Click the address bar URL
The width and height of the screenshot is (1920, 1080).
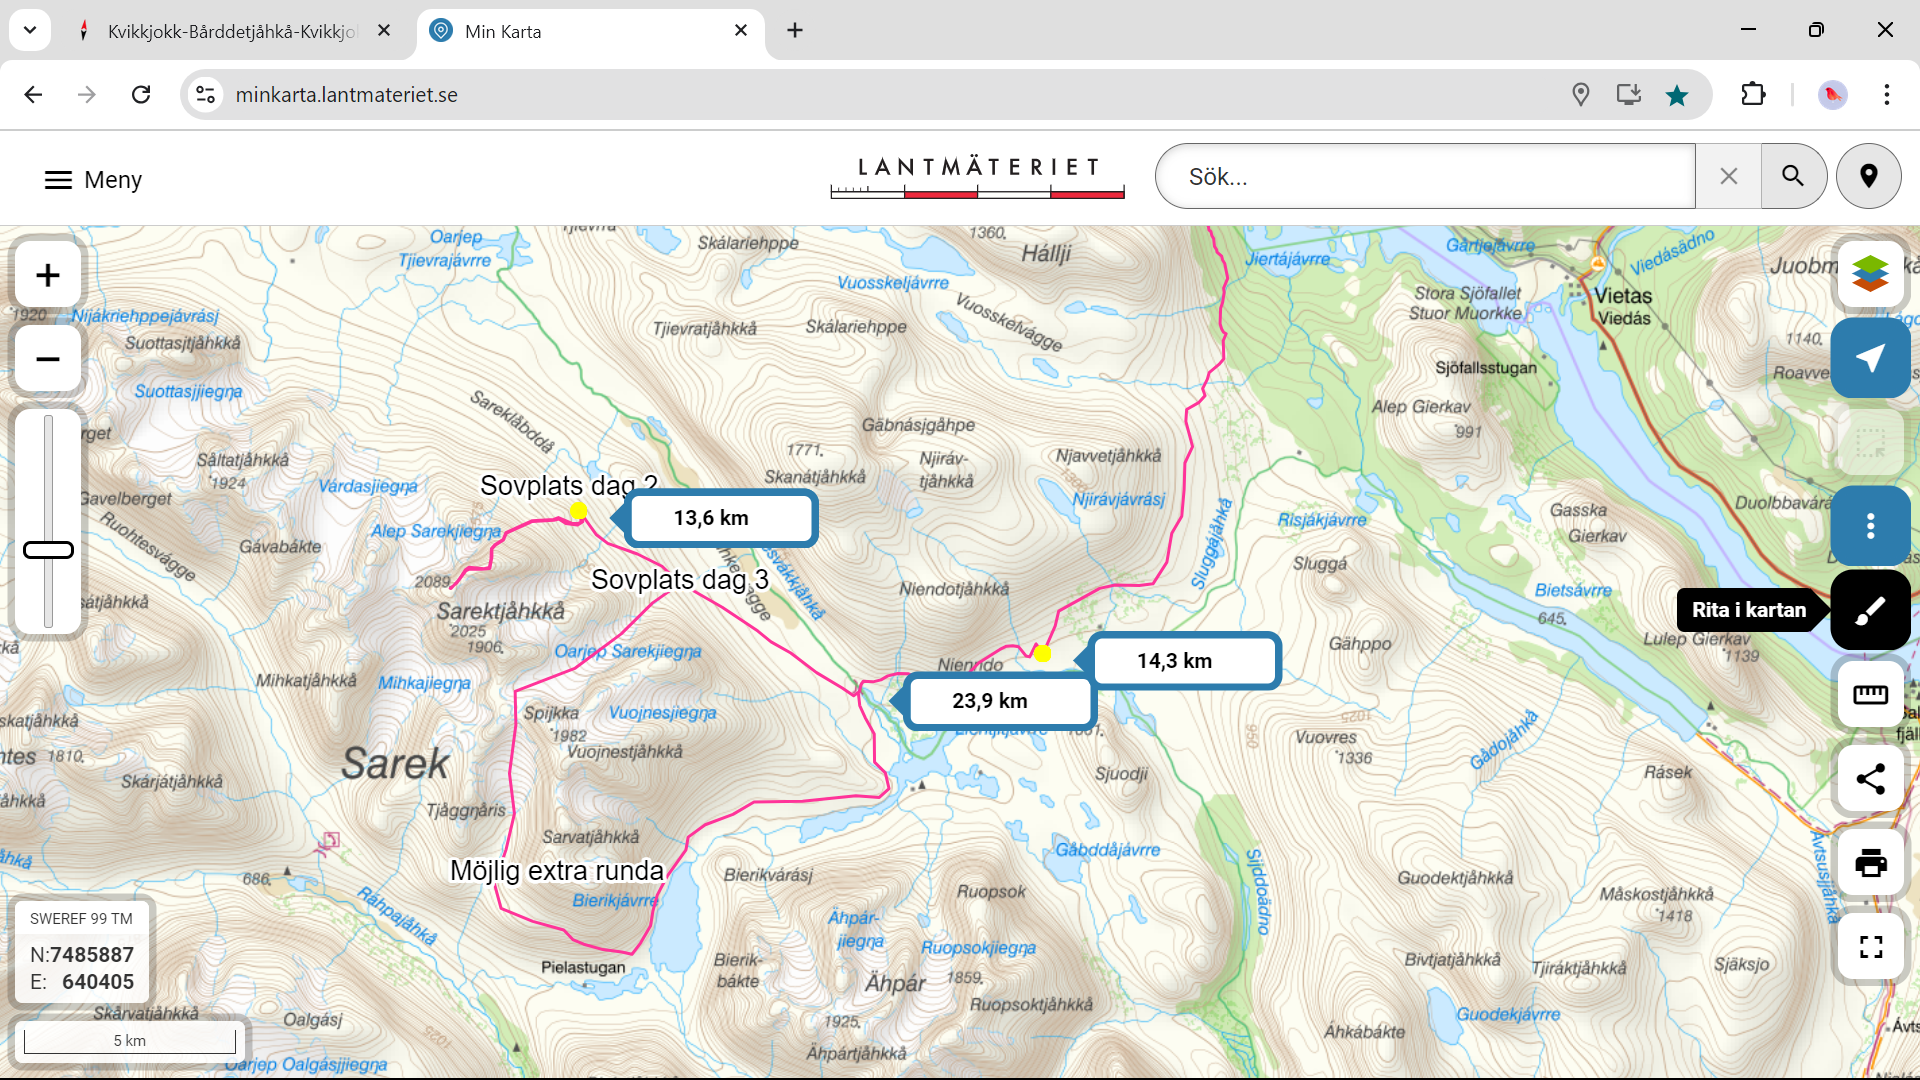coord(347,95)
